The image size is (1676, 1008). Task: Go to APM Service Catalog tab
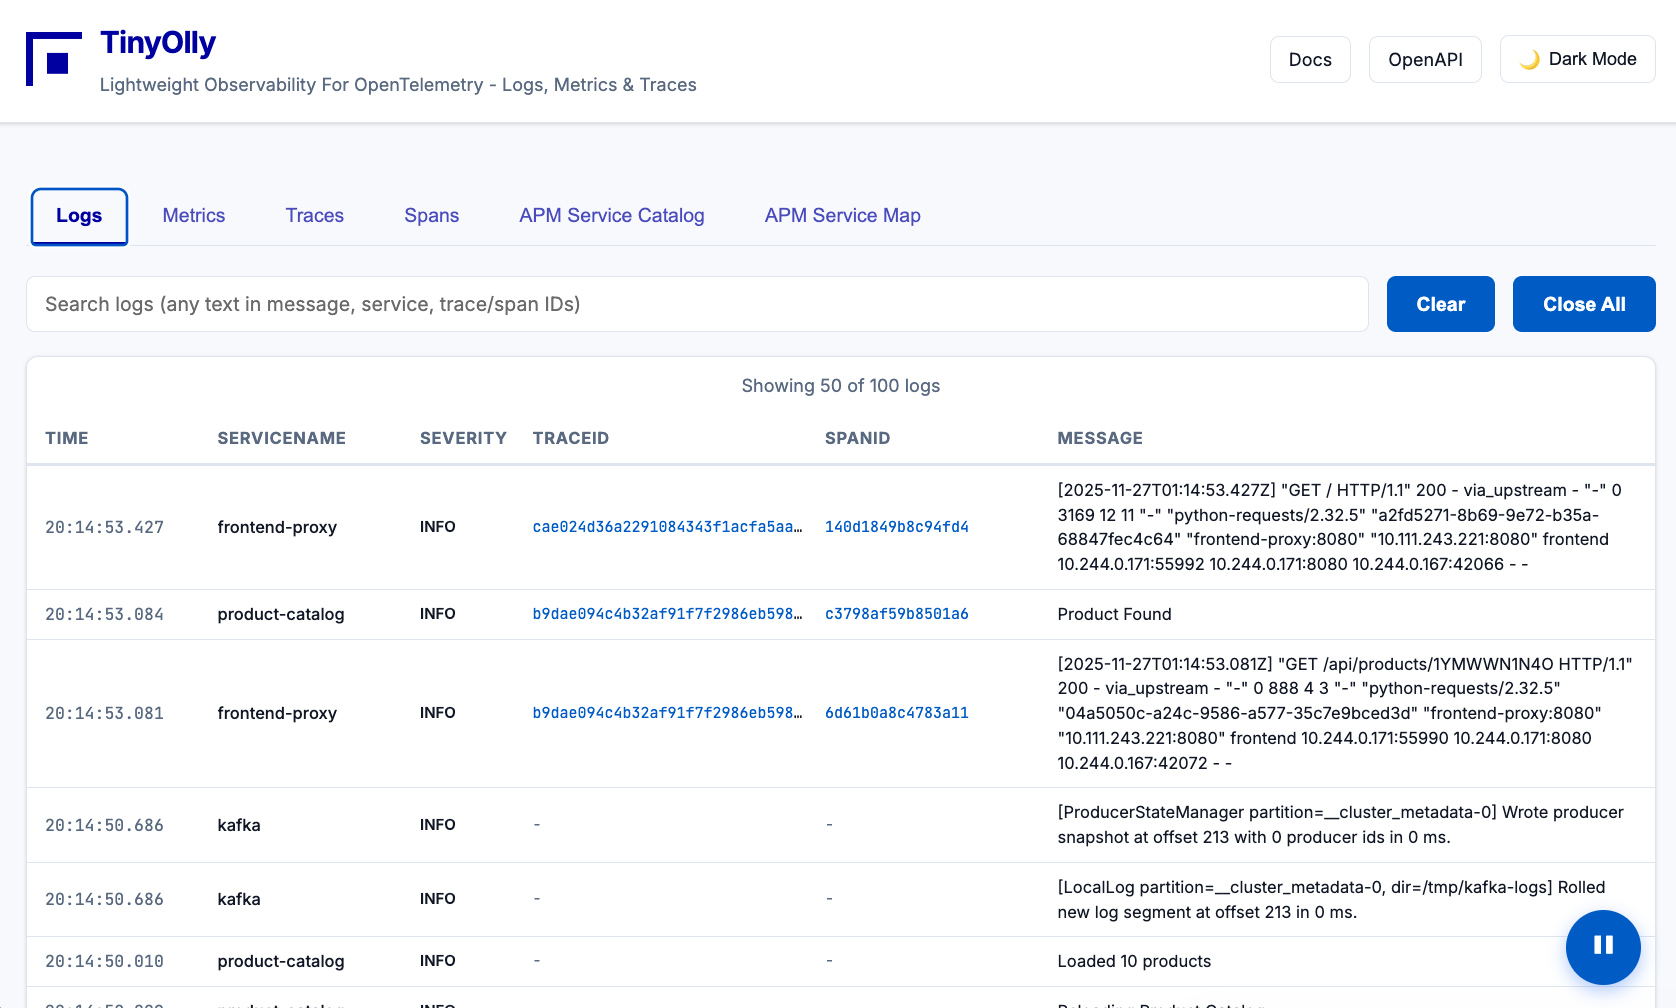click(x=611, y=216)
